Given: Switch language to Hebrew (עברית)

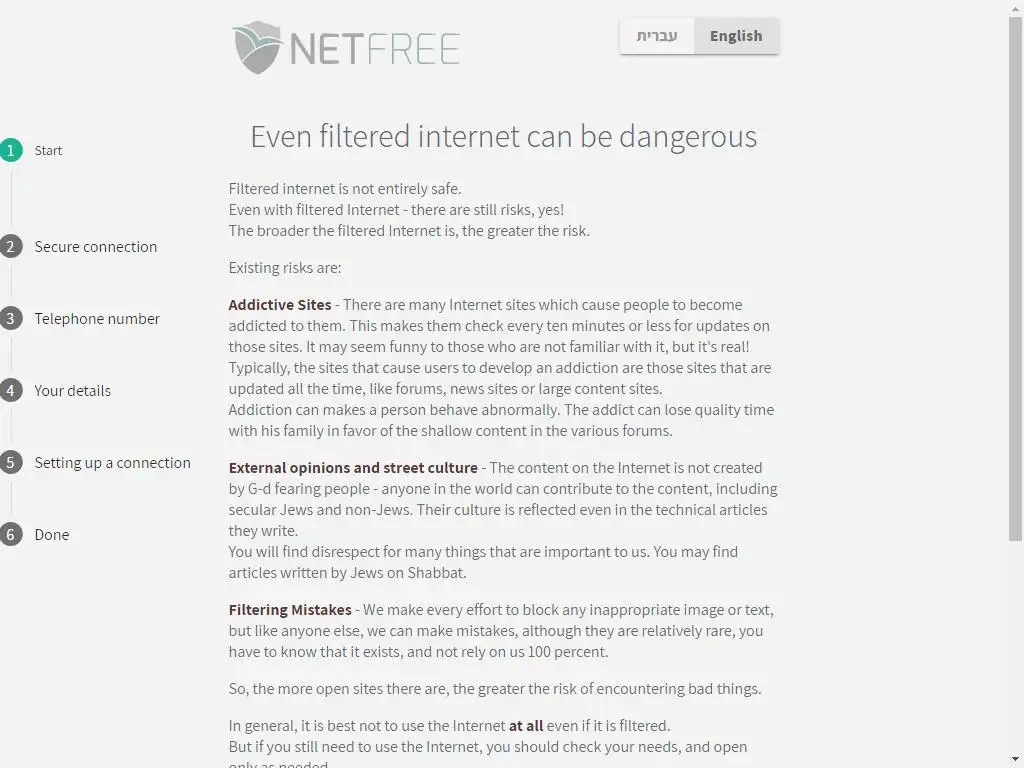Looking at the screenshot, I should [657, 36].
